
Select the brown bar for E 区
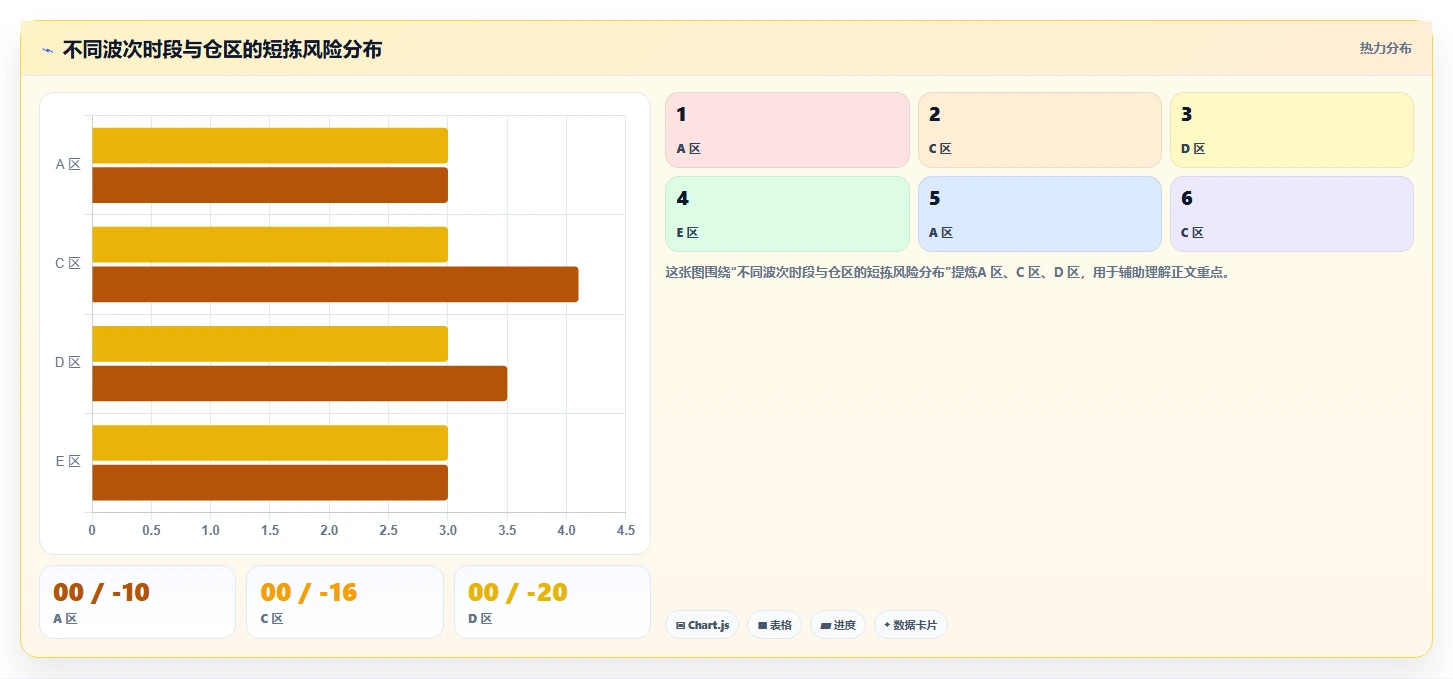point(270,483)
